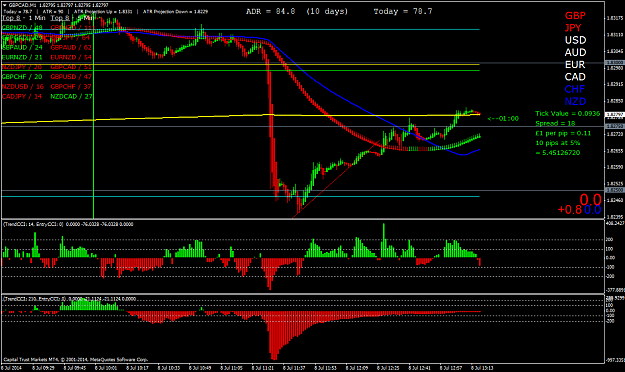Select the red 'NZDJPY / 20' entry
This screenshot has height=372, width=625.
pyautogui.click(x=22, y=67)
